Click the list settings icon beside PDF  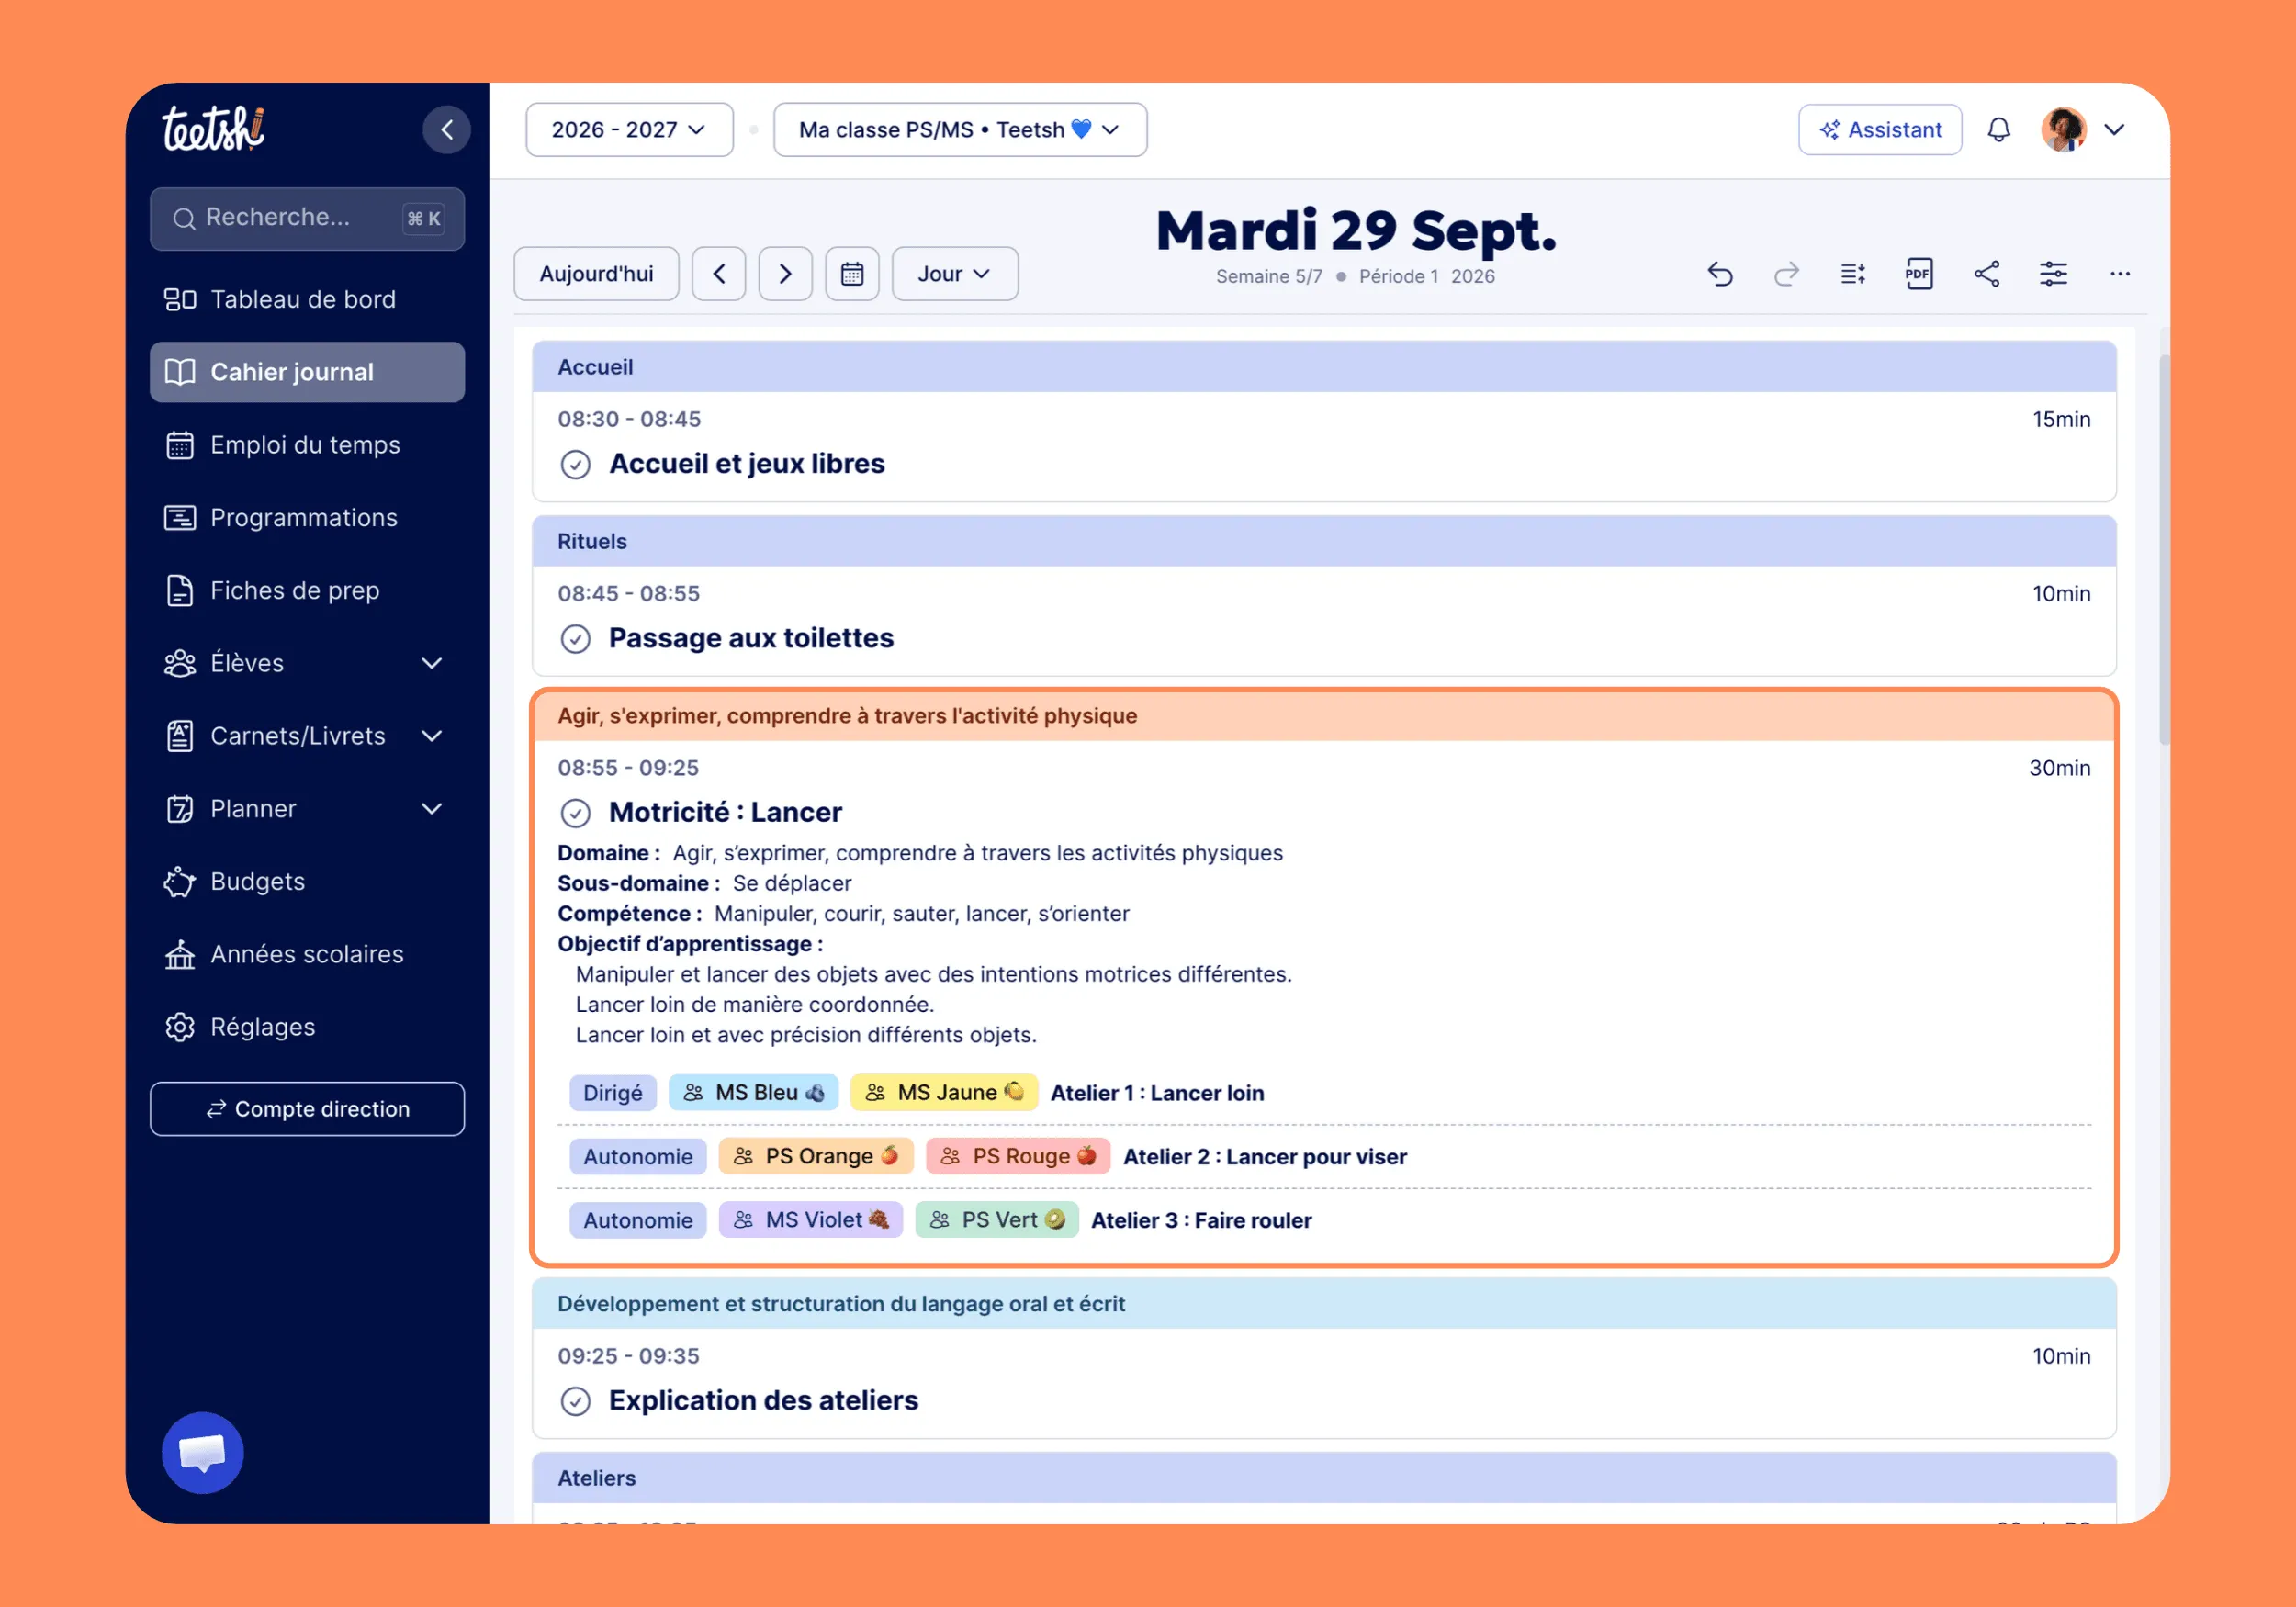pyautogui.click(x=1853, y=274)
